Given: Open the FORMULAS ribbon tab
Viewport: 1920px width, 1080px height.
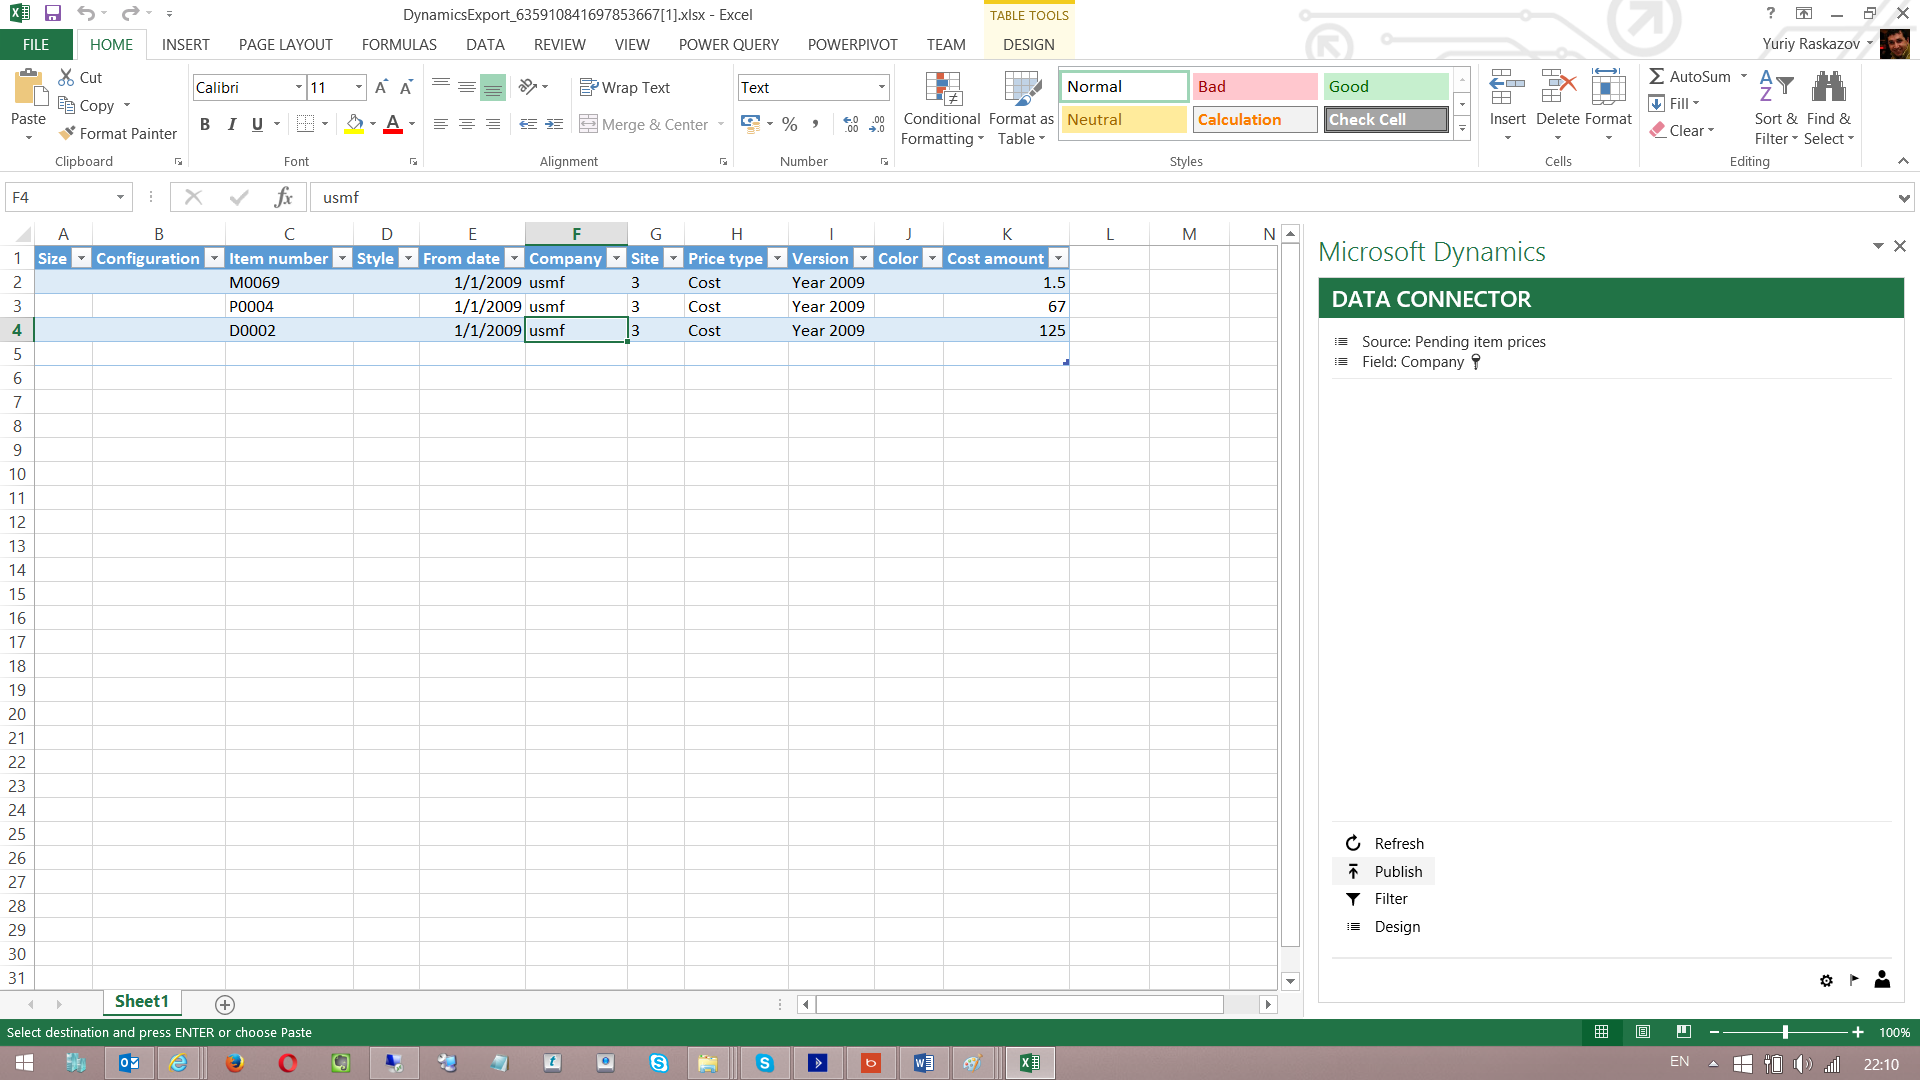Looking at the screenshot, I should point(398,44).
